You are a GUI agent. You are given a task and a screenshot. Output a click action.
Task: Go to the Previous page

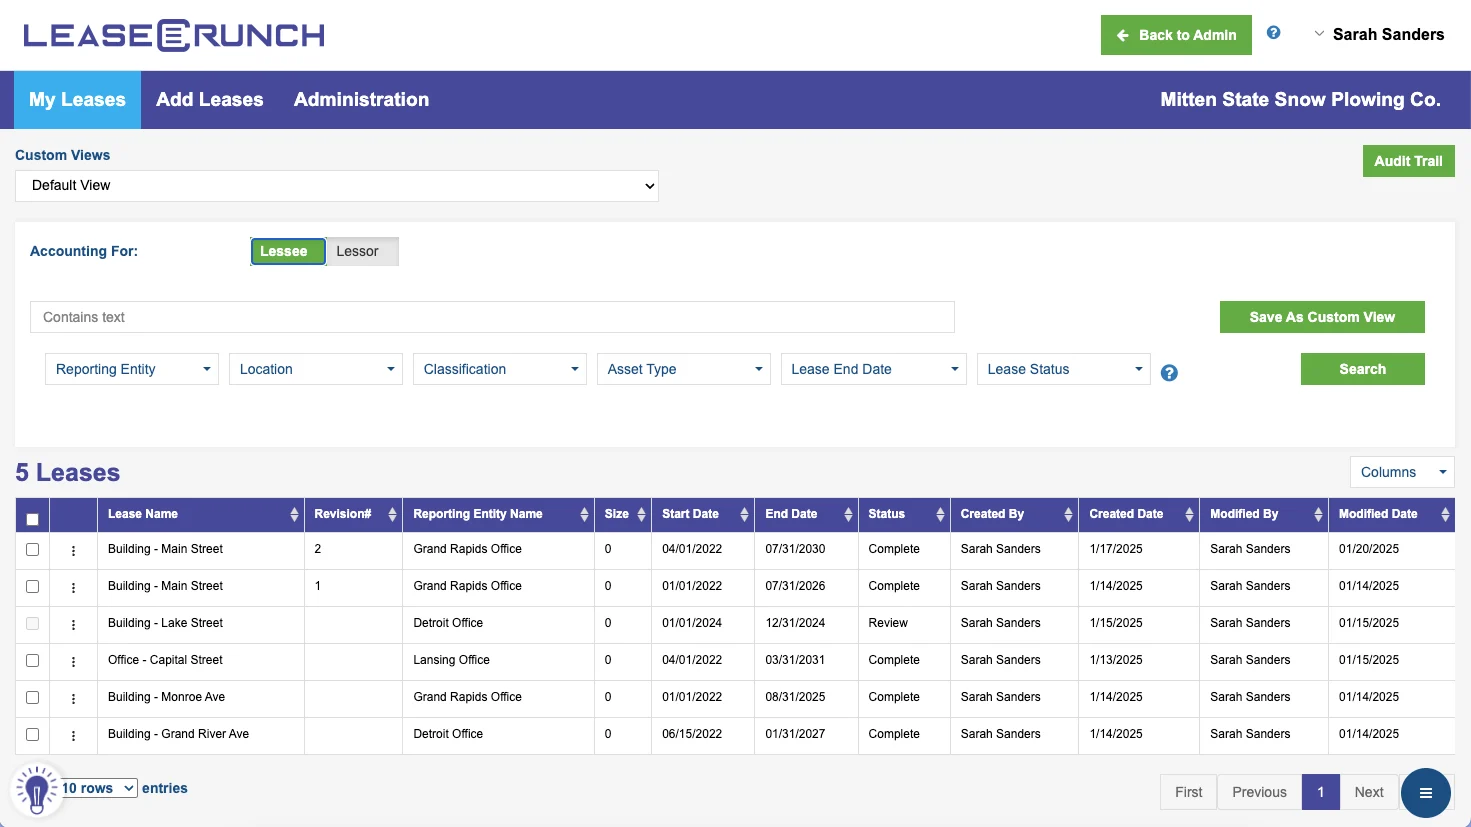coord(1259,792)
